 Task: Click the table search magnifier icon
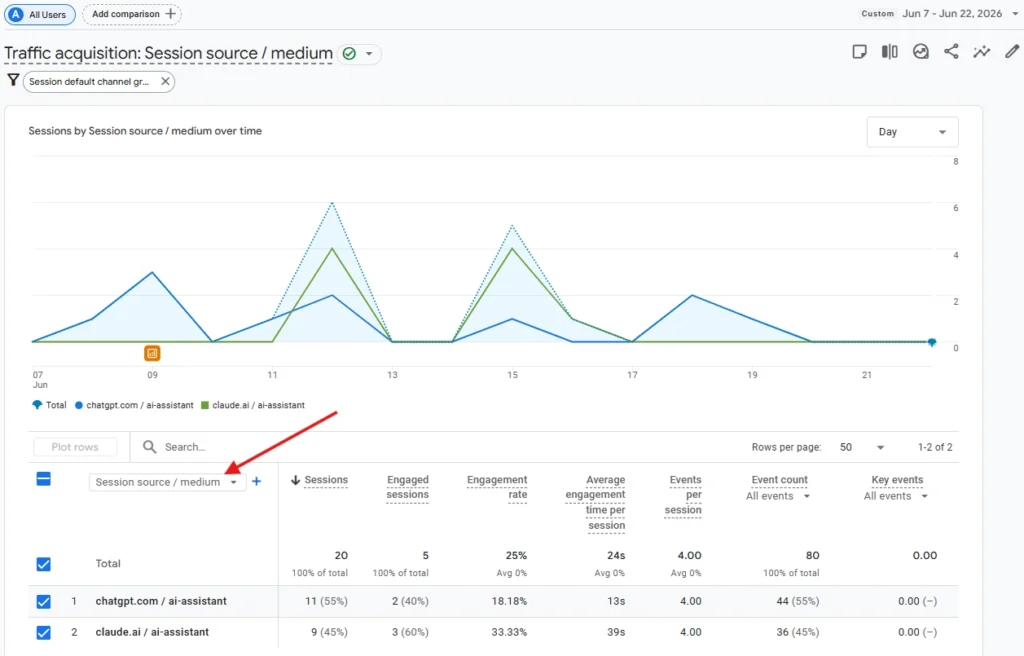click(150, 447)
